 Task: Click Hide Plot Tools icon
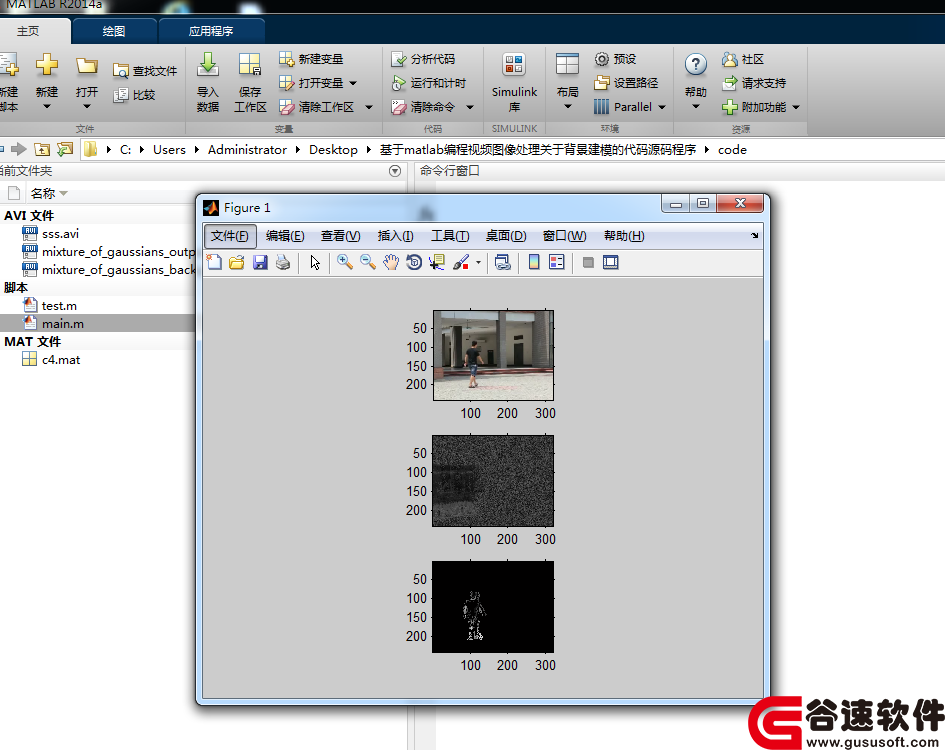[x=588, y=262]
